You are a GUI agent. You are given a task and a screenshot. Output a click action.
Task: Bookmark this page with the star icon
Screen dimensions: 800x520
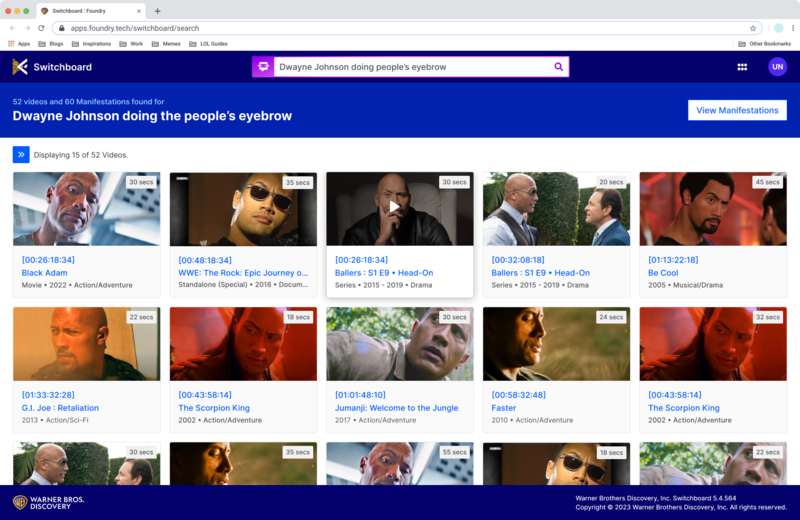click(x=753, y=28)
